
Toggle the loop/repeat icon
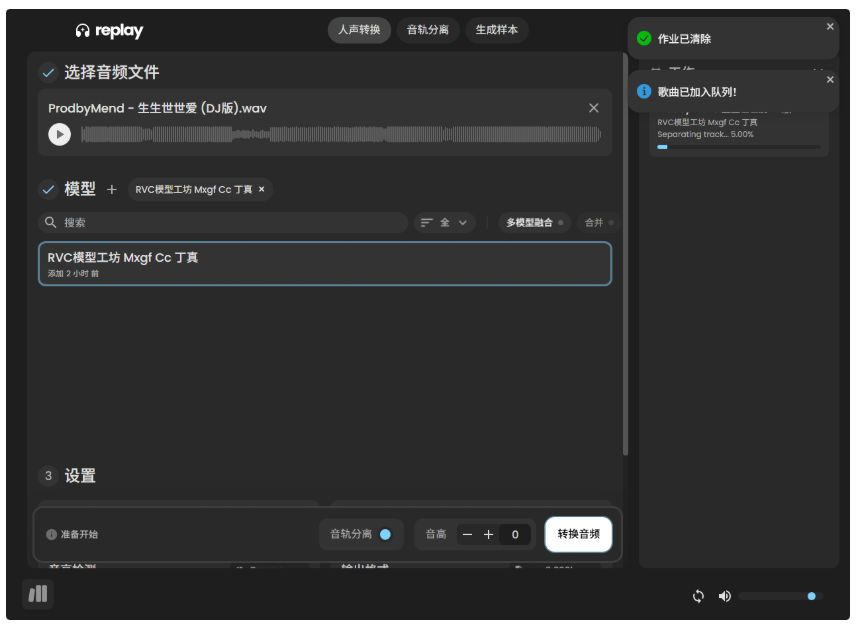pos(698,596)
